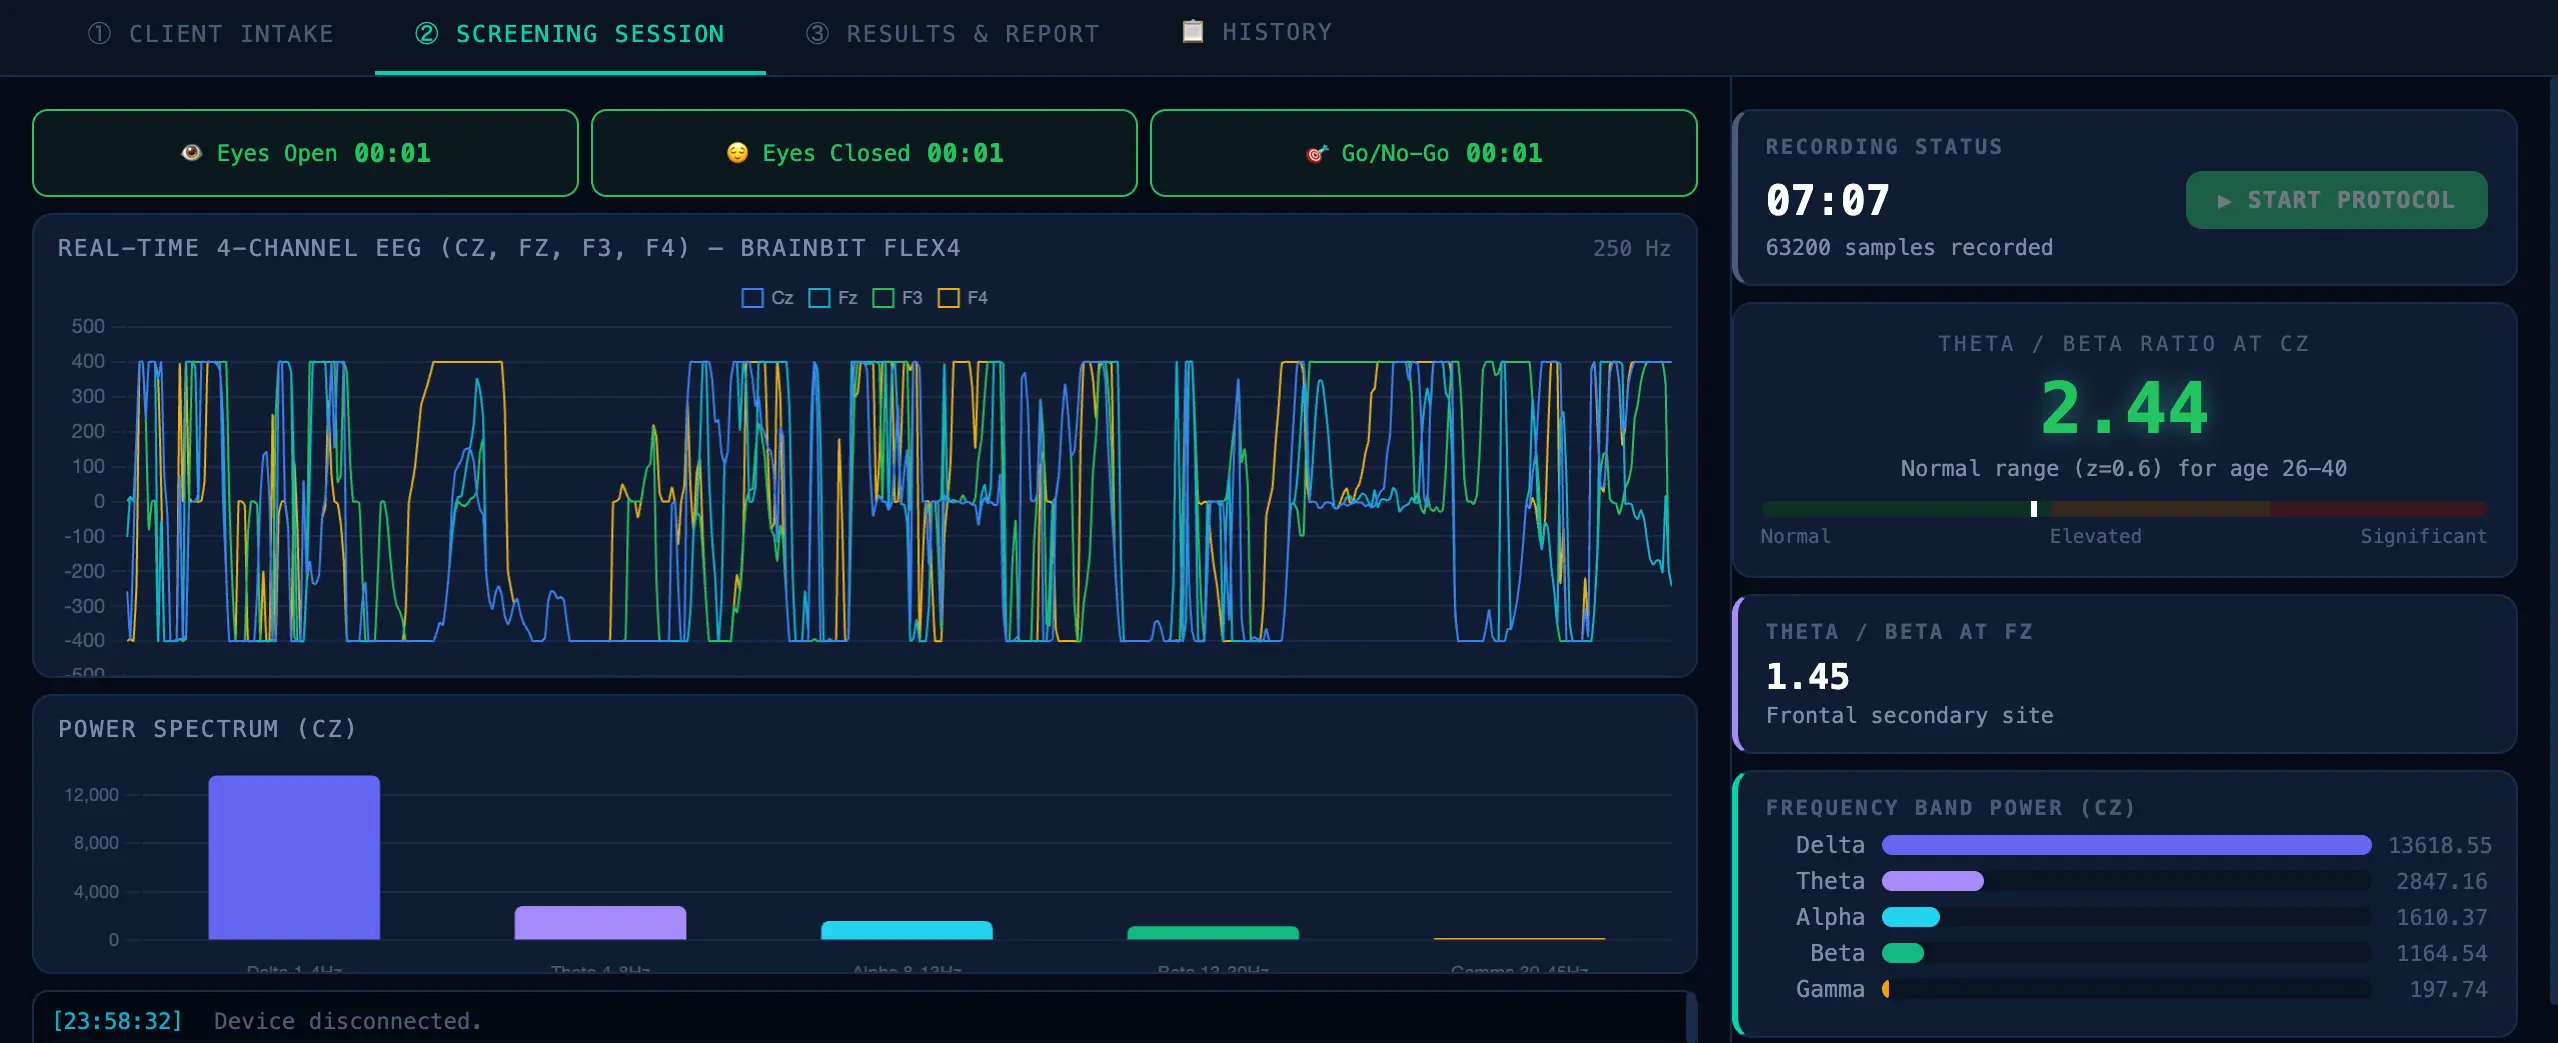Click the theta/beta ratio gauge marker
The image size is (2558, 1043).
[2033, 509]
